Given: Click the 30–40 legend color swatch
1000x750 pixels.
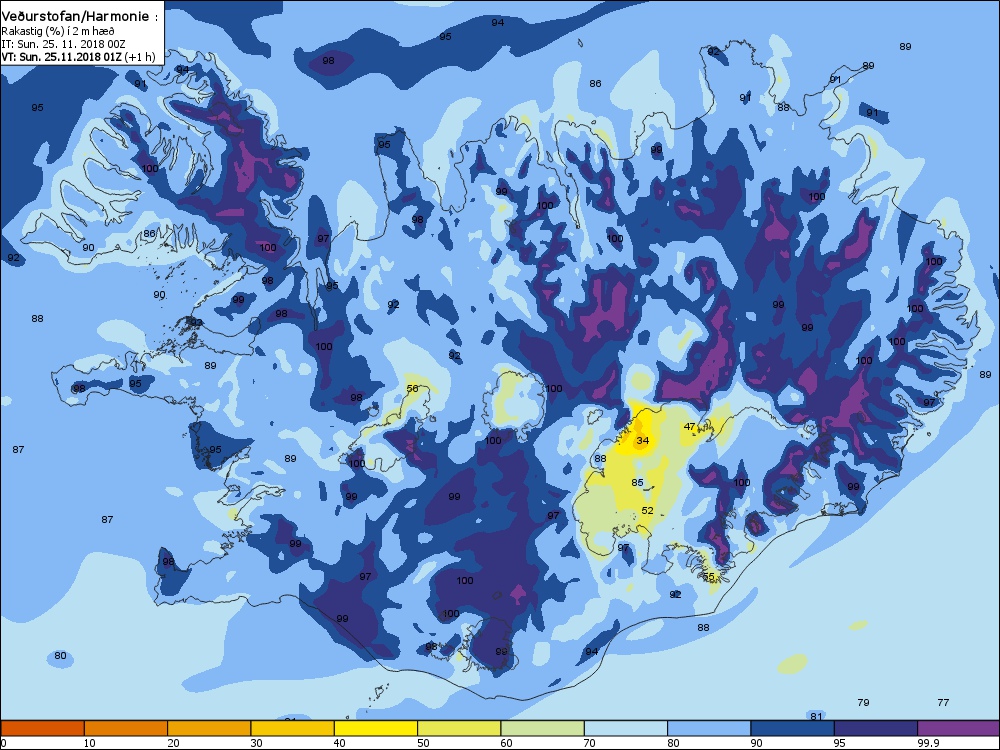Looking at the screenshot, I should point(293,728).
